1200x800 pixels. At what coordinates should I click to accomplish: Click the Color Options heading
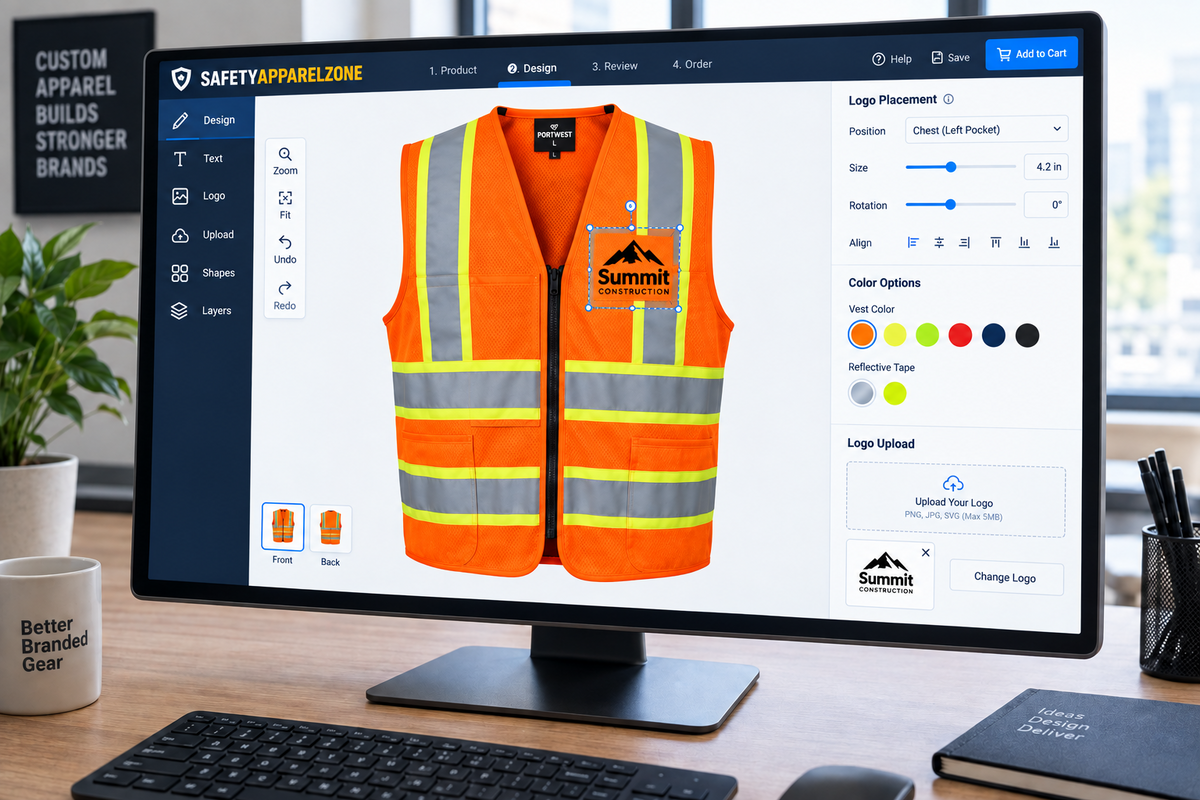pyautogui.click(x=885, y=283)
